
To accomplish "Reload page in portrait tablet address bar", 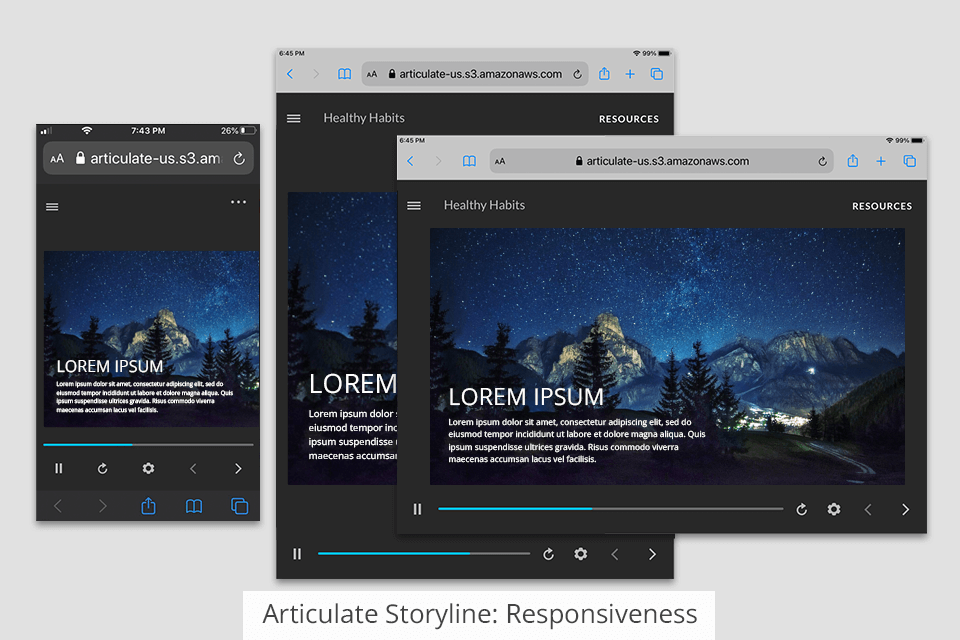I will [x=577, y=74].
